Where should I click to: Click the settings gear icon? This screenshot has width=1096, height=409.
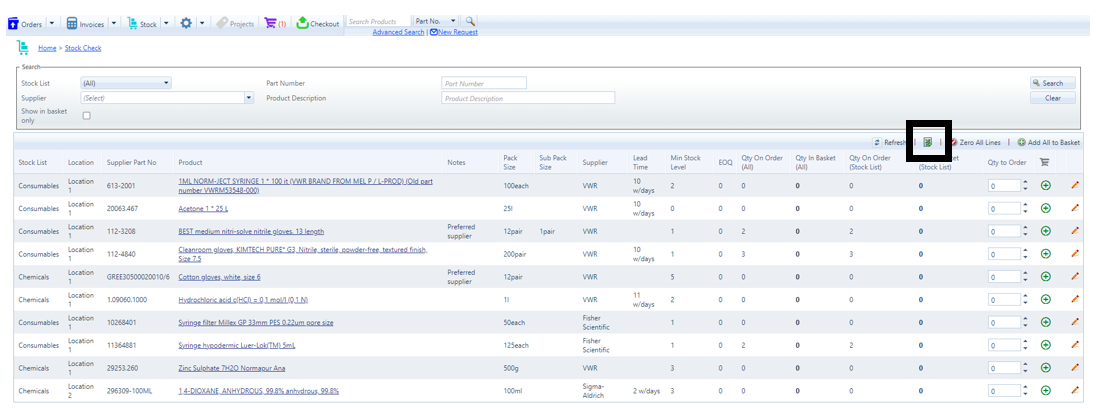click(186, 23)
